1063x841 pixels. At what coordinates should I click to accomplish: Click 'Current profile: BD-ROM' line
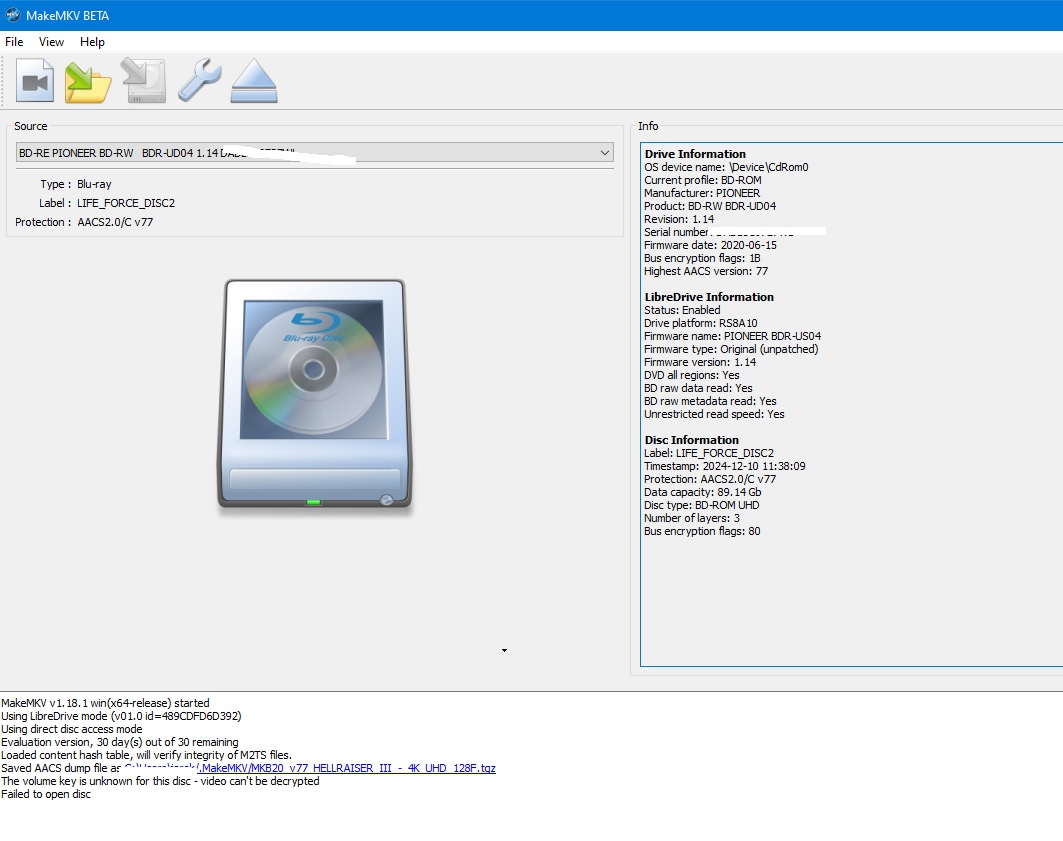(702, 180)
